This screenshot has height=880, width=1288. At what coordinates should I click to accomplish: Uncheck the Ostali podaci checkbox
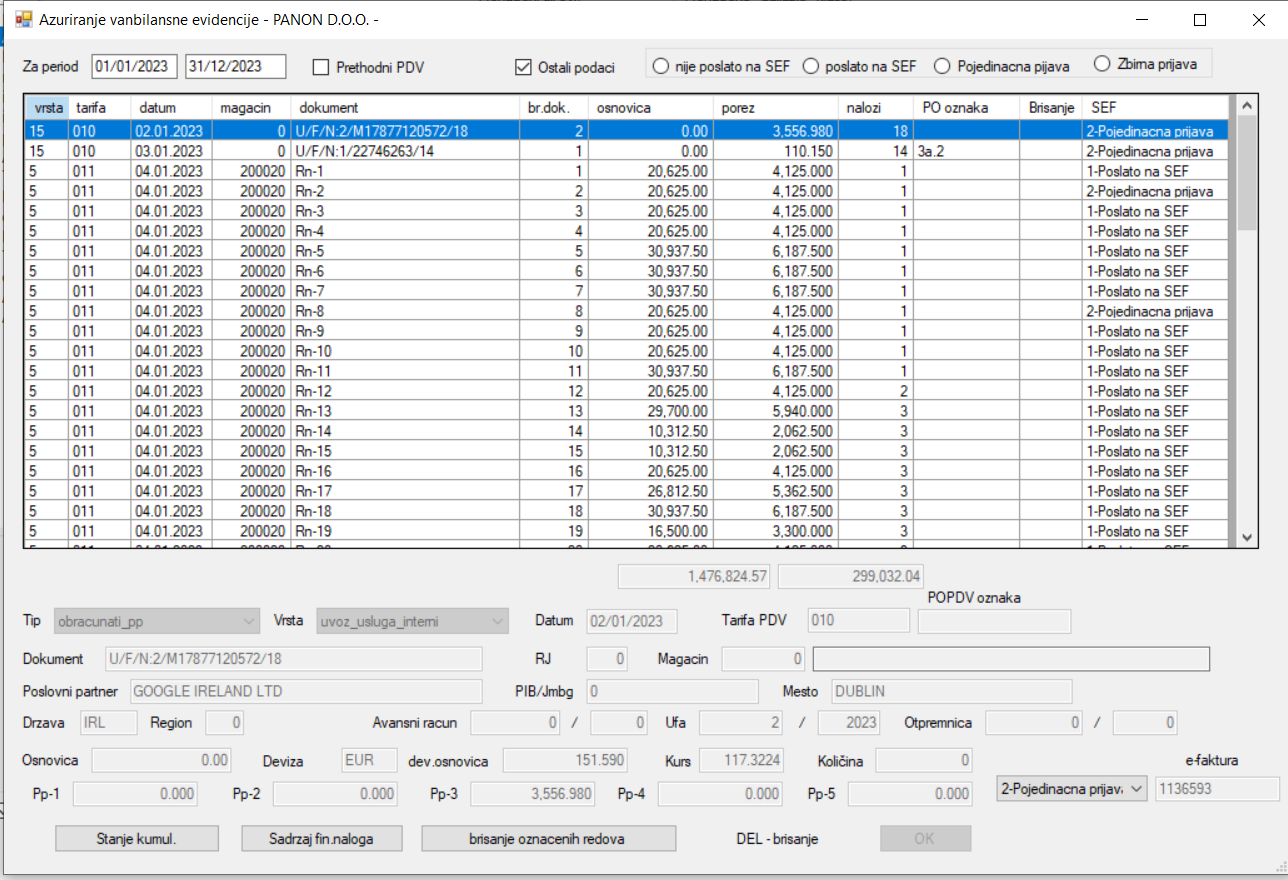523,68
